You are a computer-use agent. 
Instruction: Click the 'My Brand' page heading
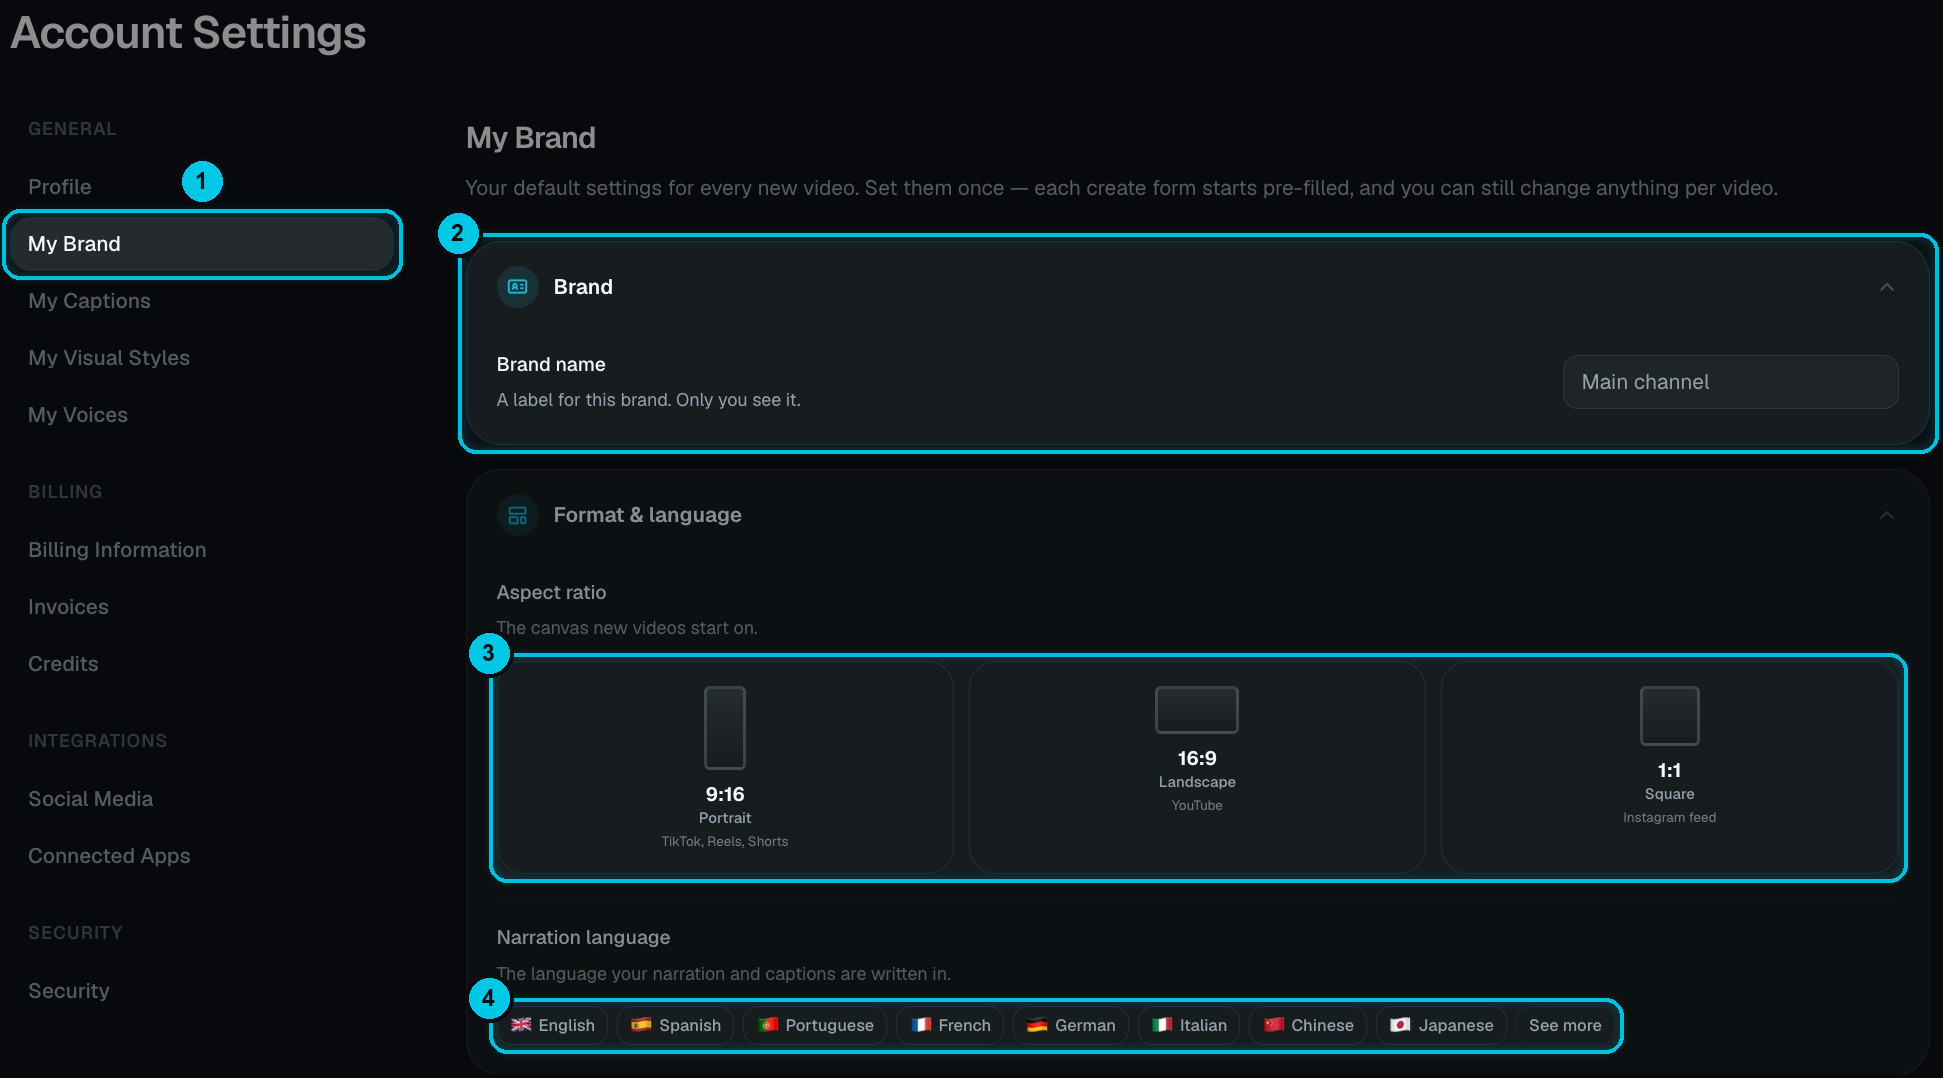[531, 138]
